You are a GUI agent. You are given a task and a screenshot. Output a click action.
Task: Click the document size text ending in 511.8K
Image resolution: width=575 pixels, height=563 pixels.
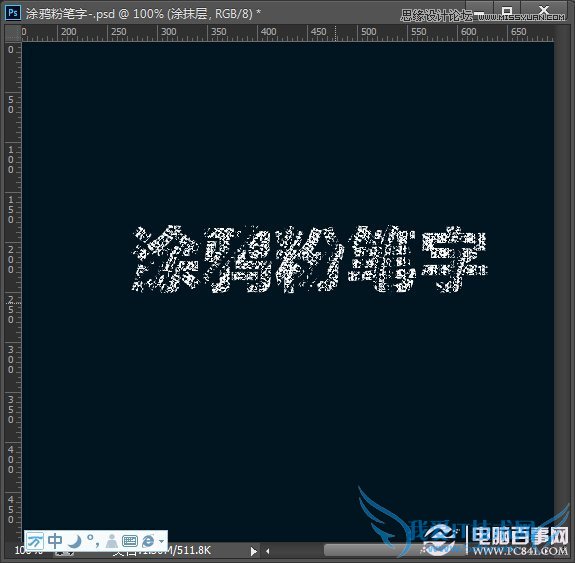click(162, 551)
